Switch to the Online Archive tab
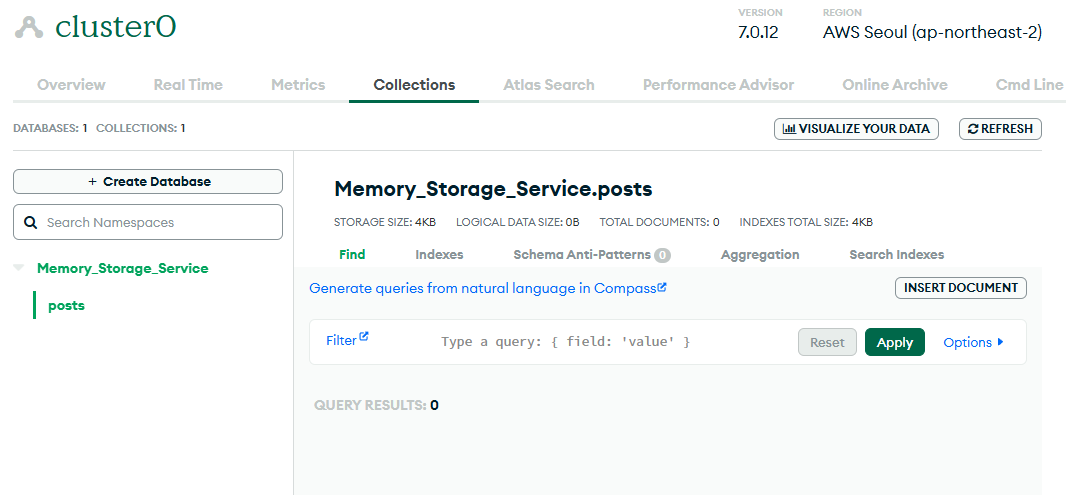Screen dimensions: 1066x495 pos(895,85)
